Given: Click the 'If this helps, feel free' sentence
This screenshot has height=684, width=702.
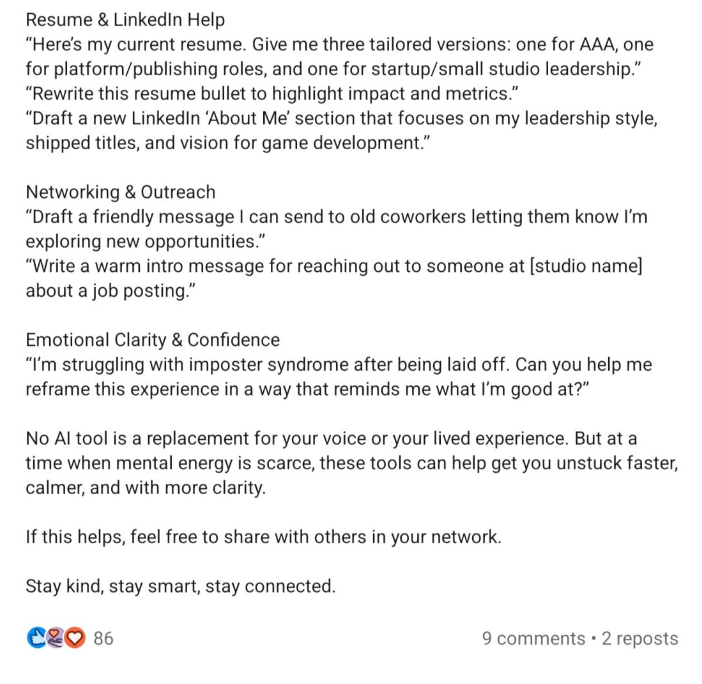Looking at the screenshot, I should 263,537.
